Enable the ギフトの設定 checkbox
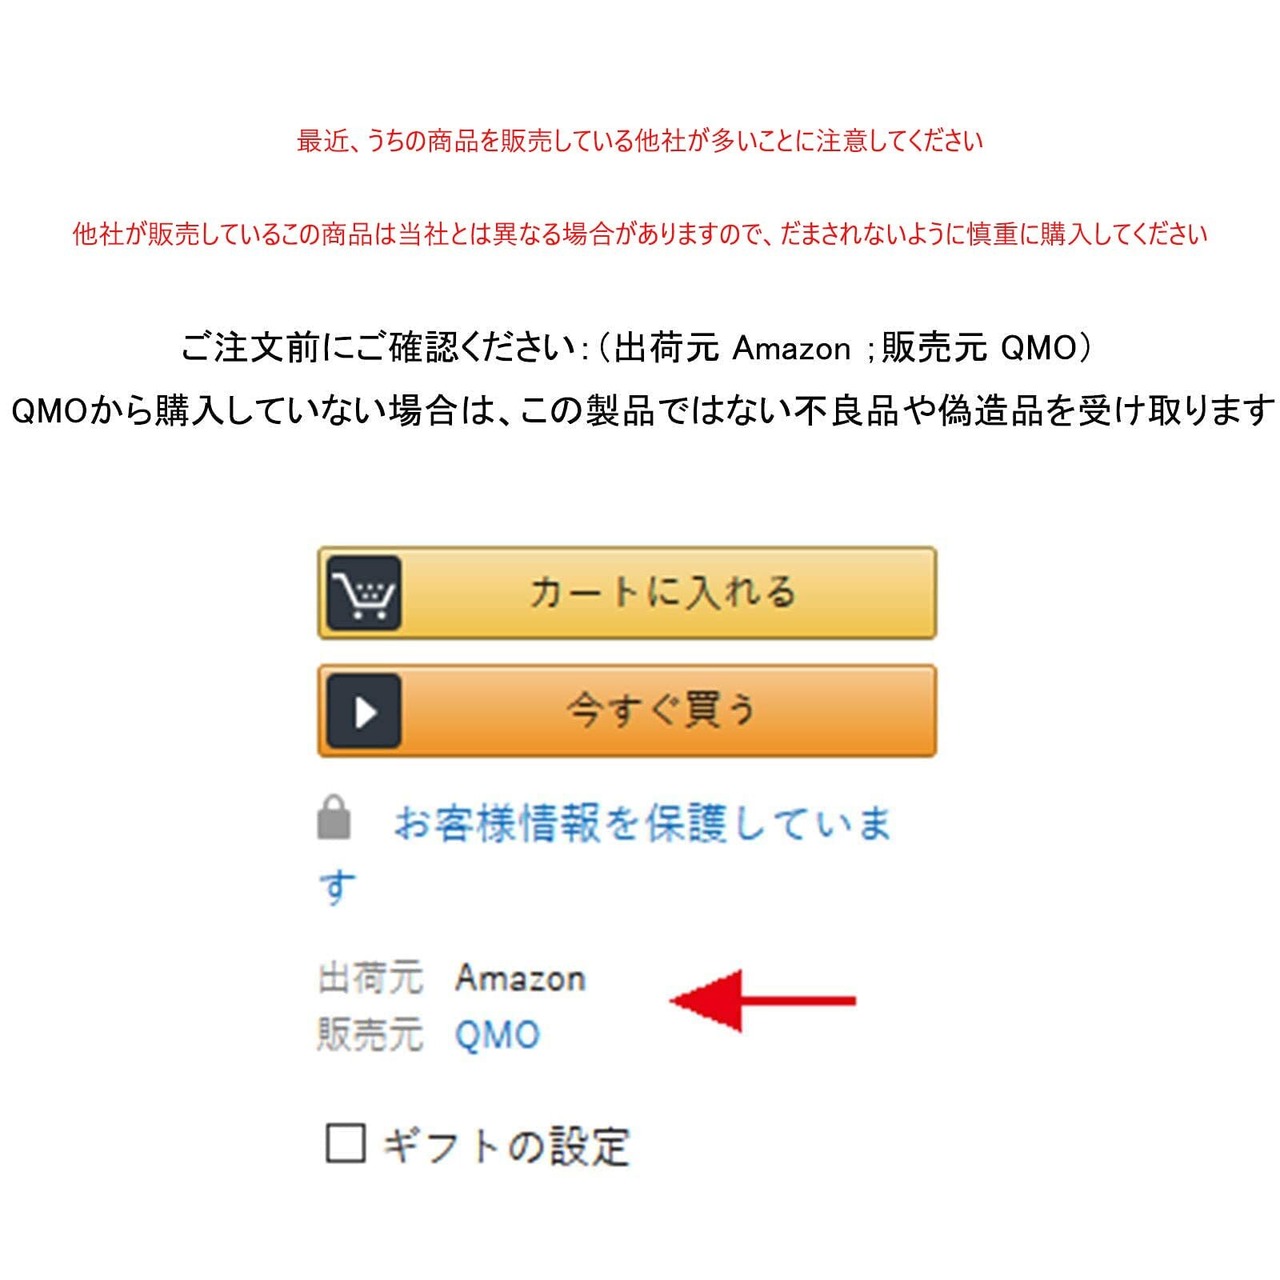The width and height of the screenshot is (1280, 1280). pyautogui.click(x=346, y=1142)
